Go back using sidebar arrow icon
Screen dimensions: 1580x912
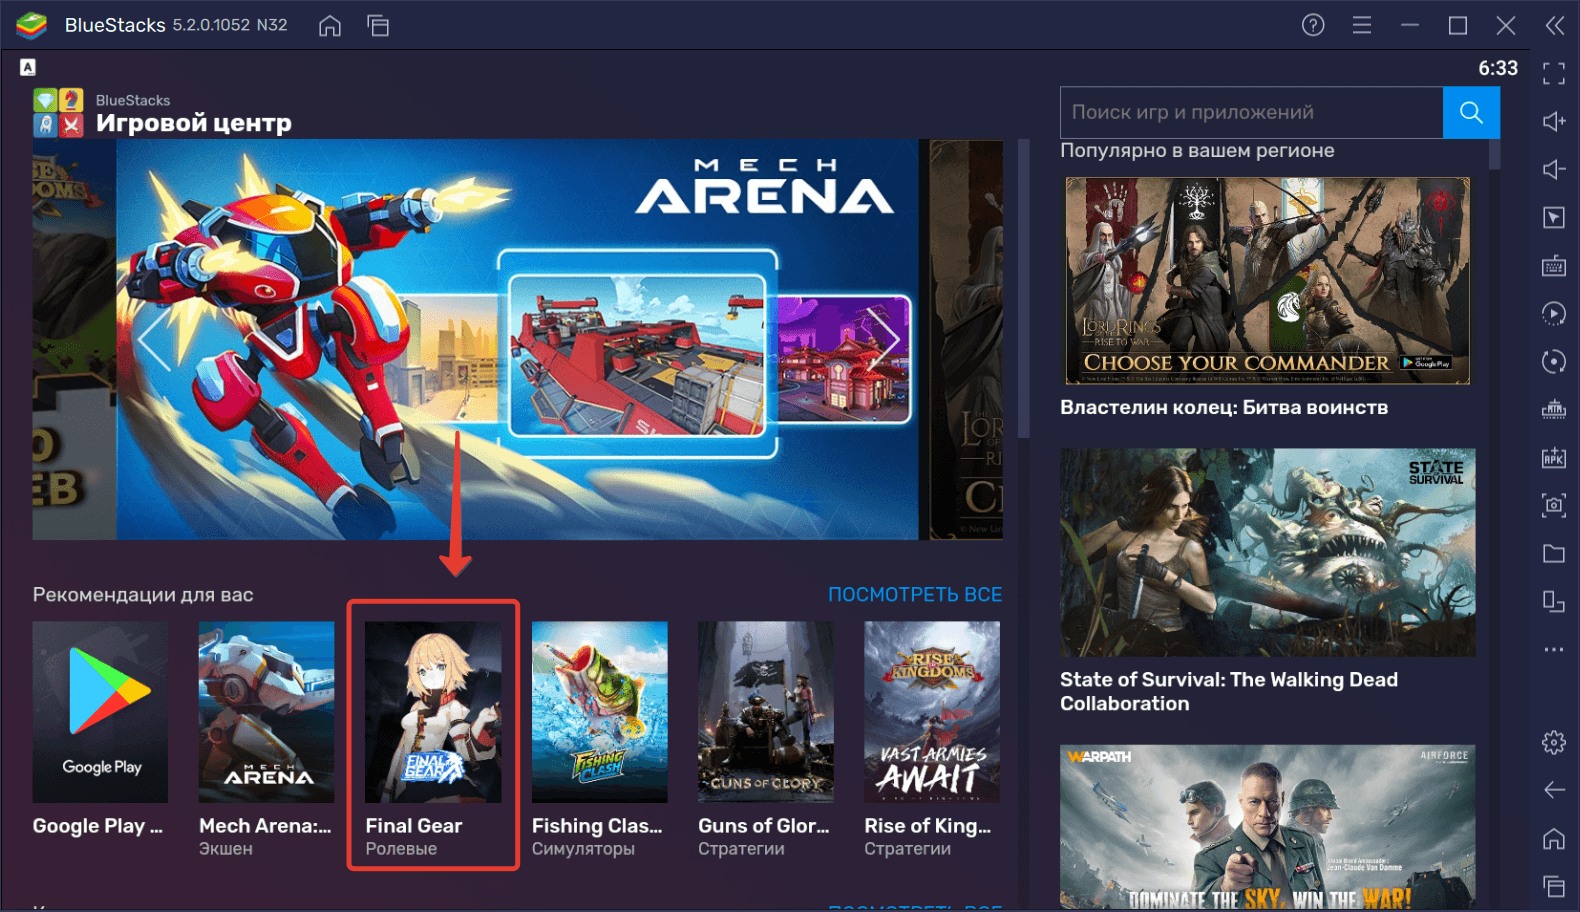pos(1554,790)
